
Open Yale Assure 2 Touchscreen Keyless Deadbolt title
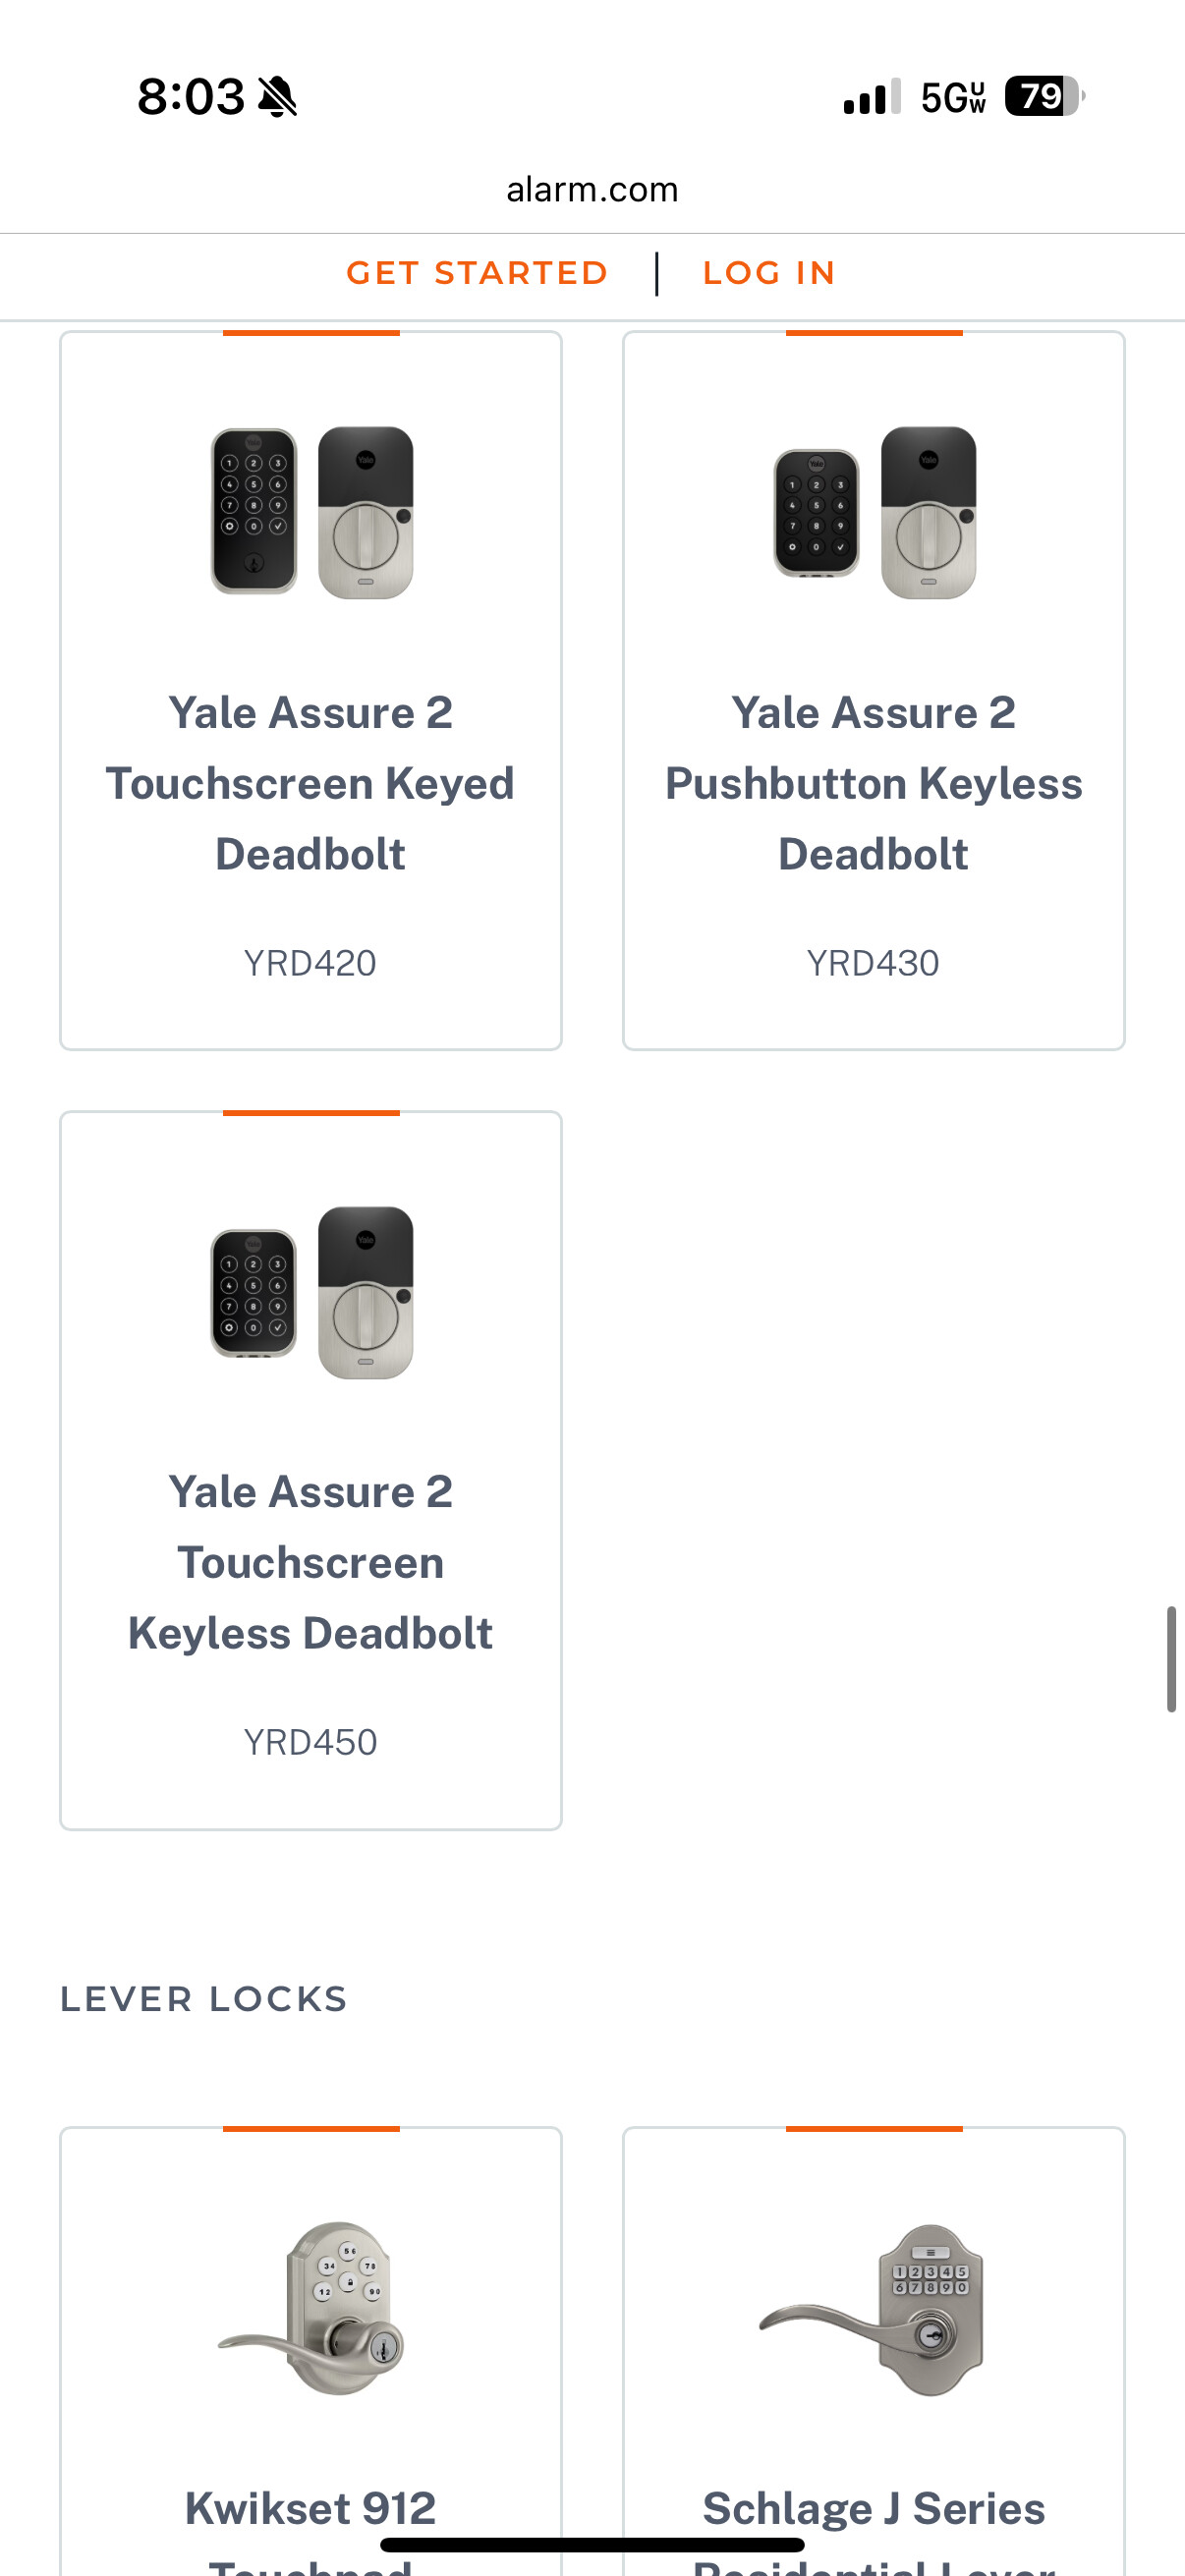click(x=311, y=1562)
